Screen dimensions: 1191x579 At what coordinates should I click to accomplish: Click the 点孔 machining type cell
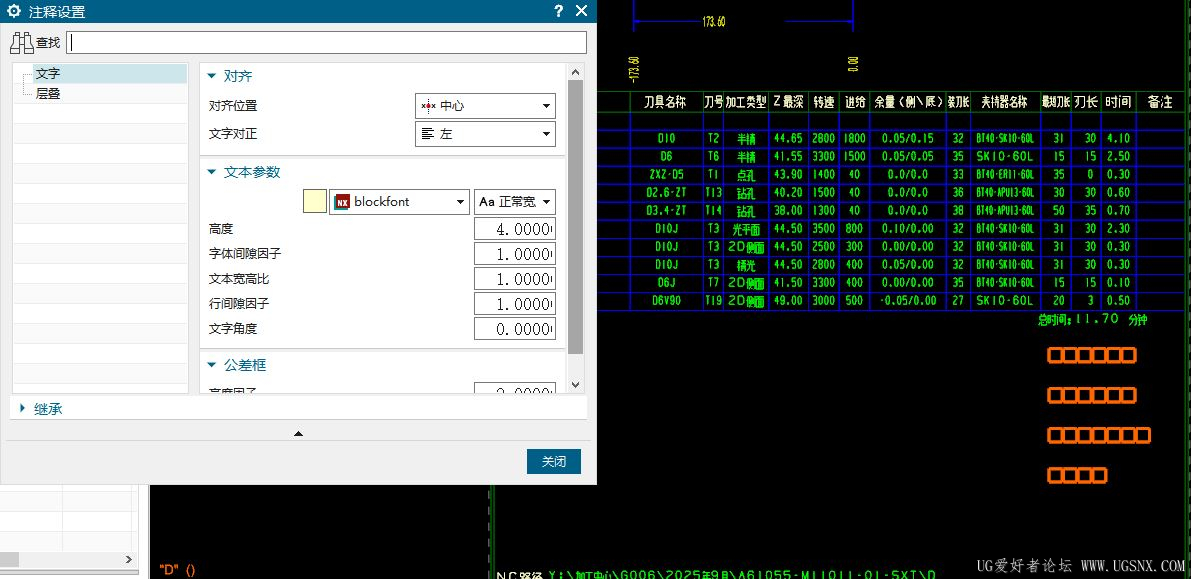pyautogui.click(x=746, y=175)
